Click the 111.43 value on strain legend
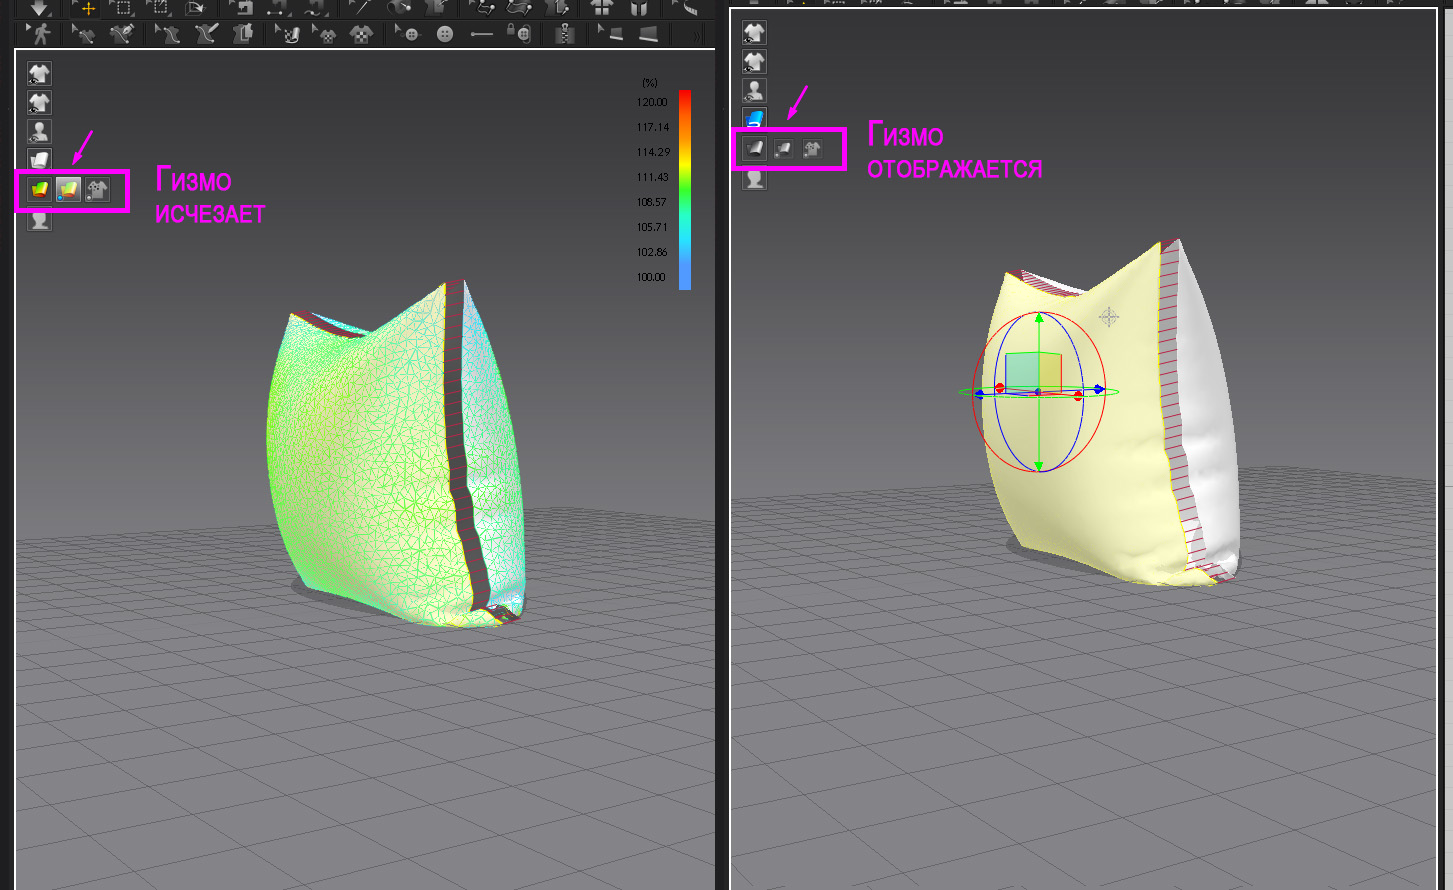 652,177
